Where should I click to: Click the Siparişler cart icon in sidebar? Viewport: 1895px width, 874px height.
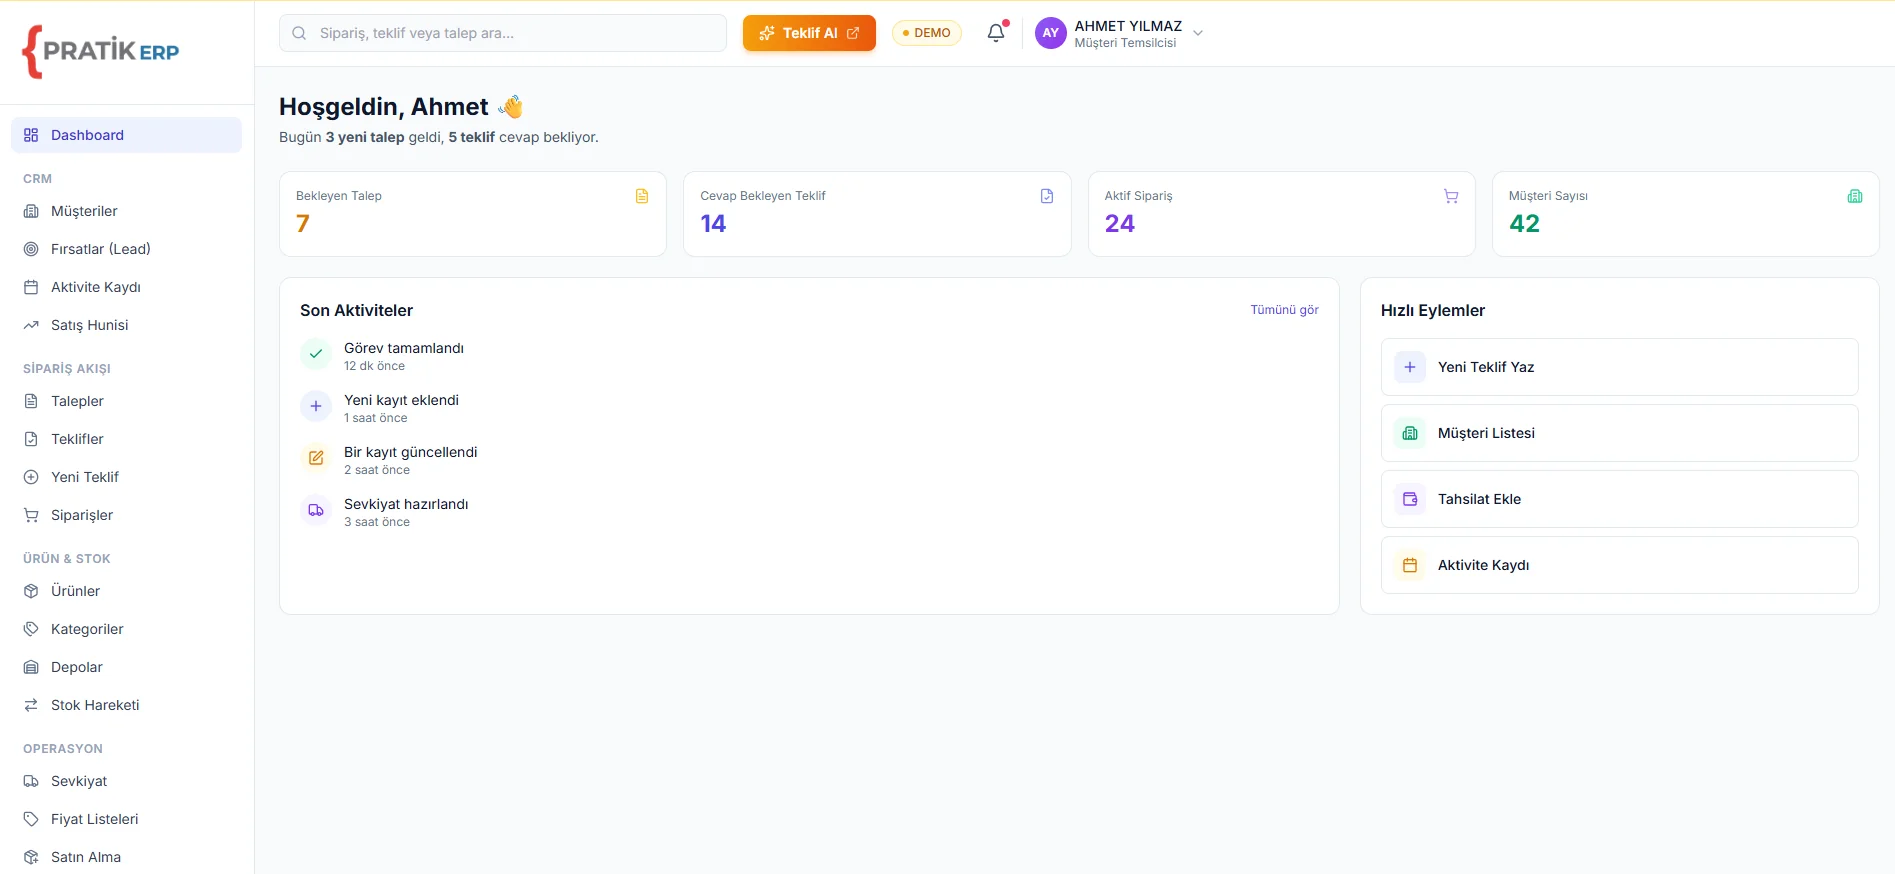(x=31, y=515)
